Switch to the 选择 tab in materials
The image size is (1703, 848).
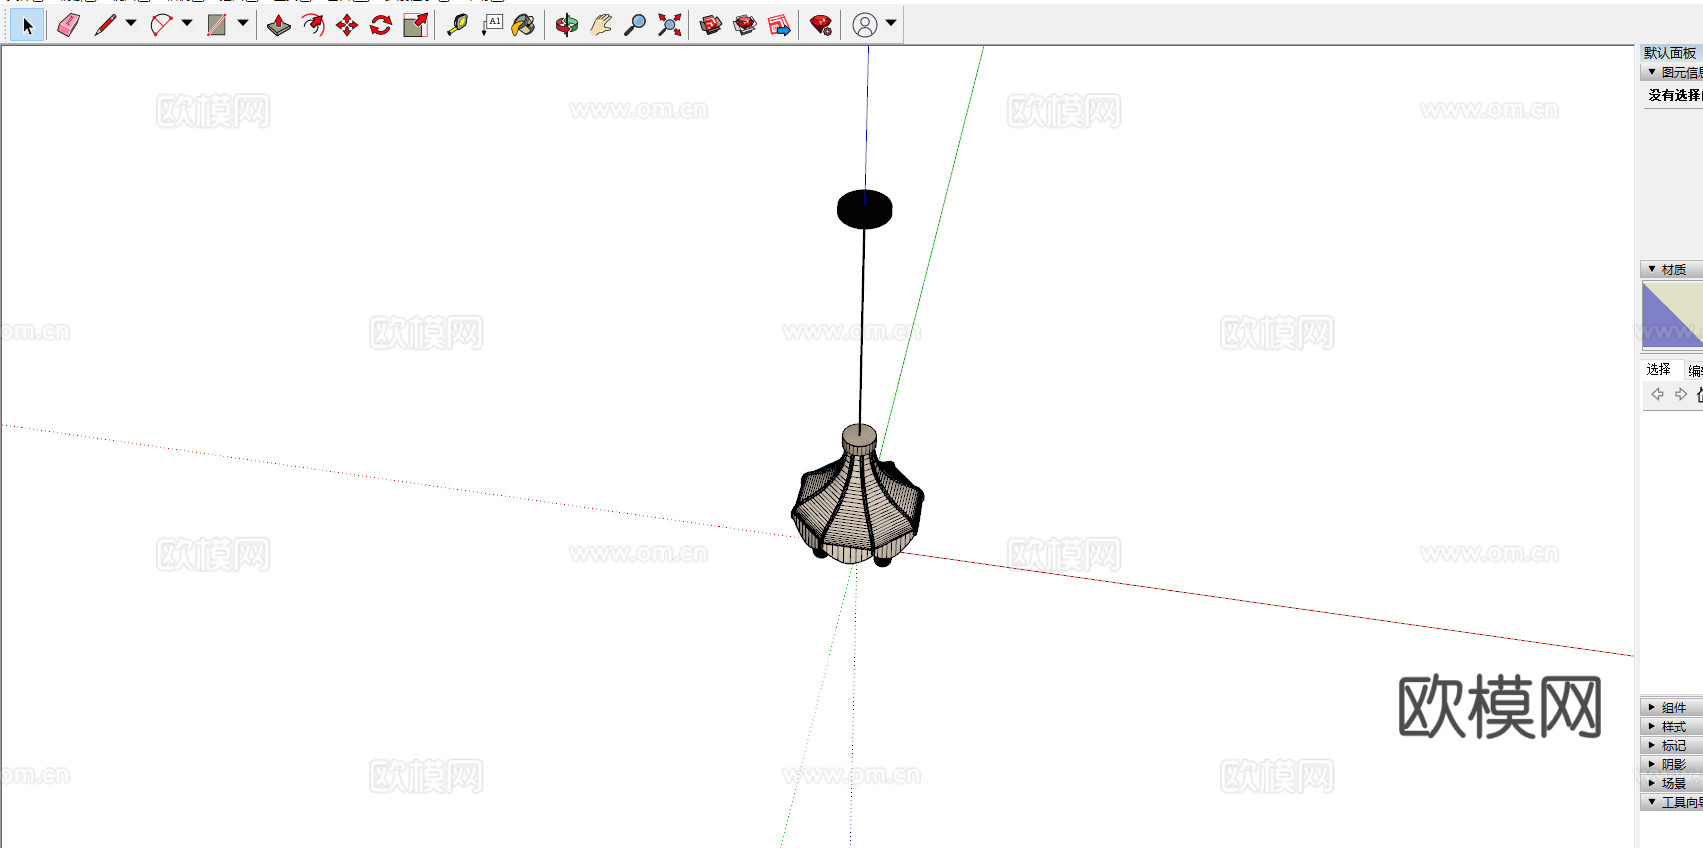tap(1658, 369)
